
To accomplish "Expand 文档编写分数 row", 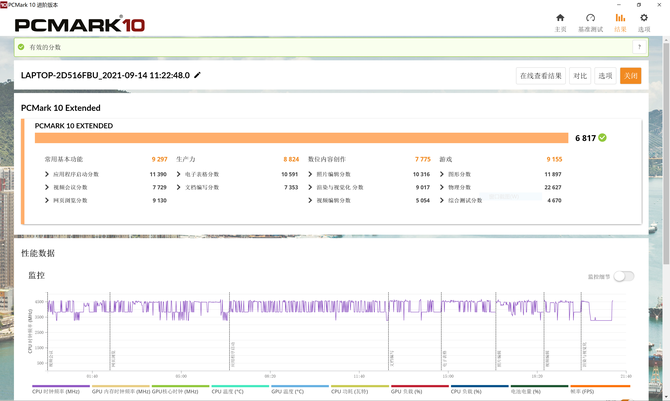I will pyautogui.click(x=179, y=187).
